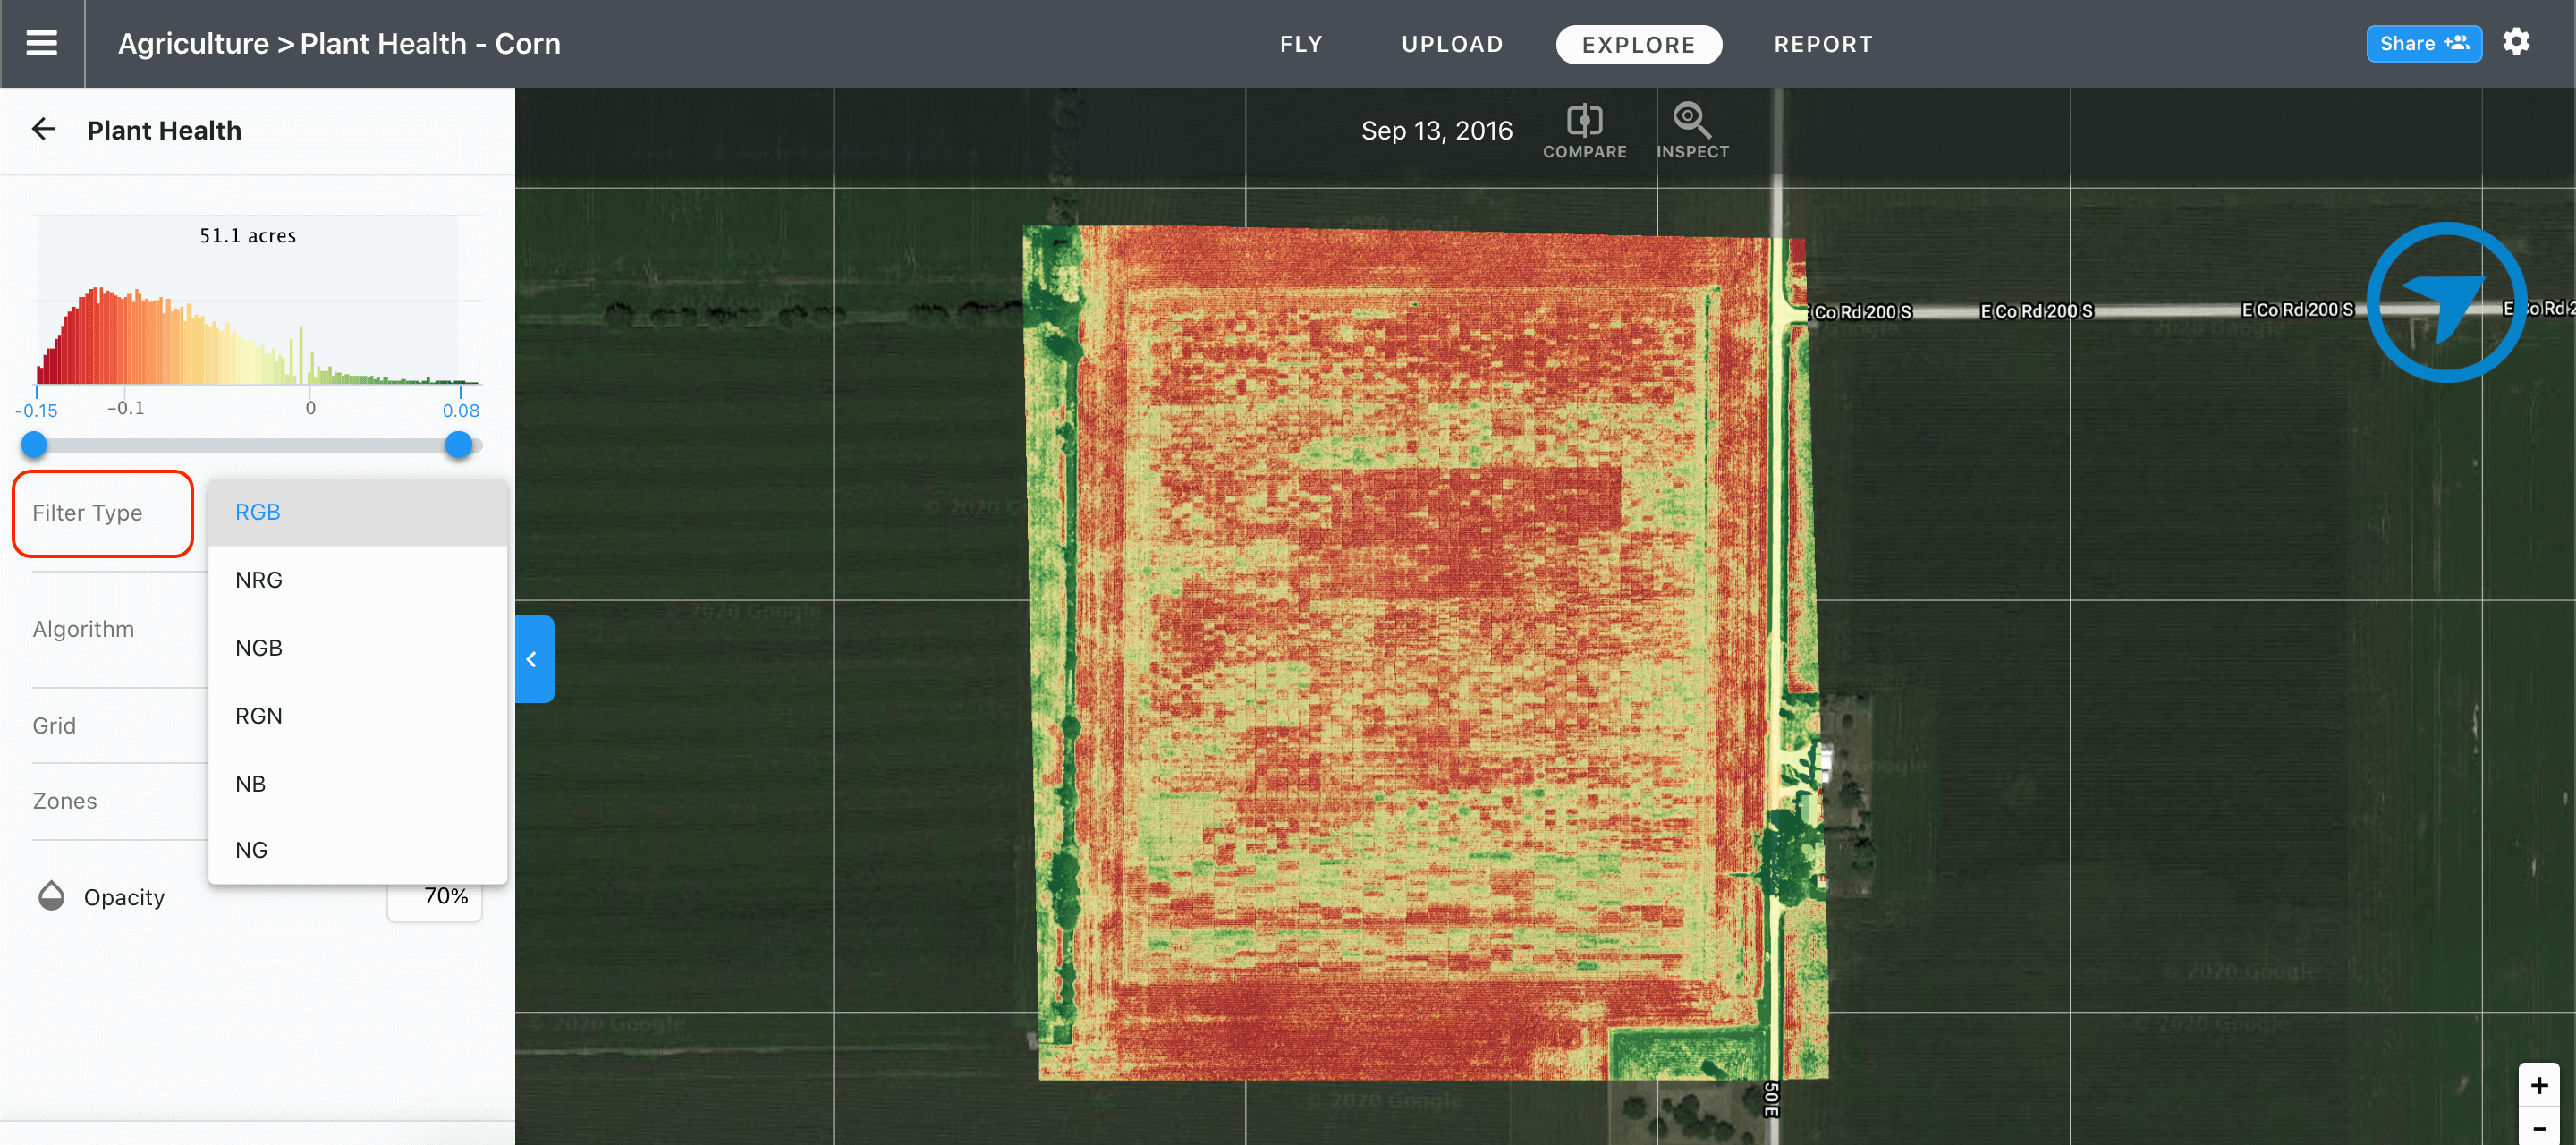
Task: Switch to the FLY tab
Action: click(x=1301, y=44)
